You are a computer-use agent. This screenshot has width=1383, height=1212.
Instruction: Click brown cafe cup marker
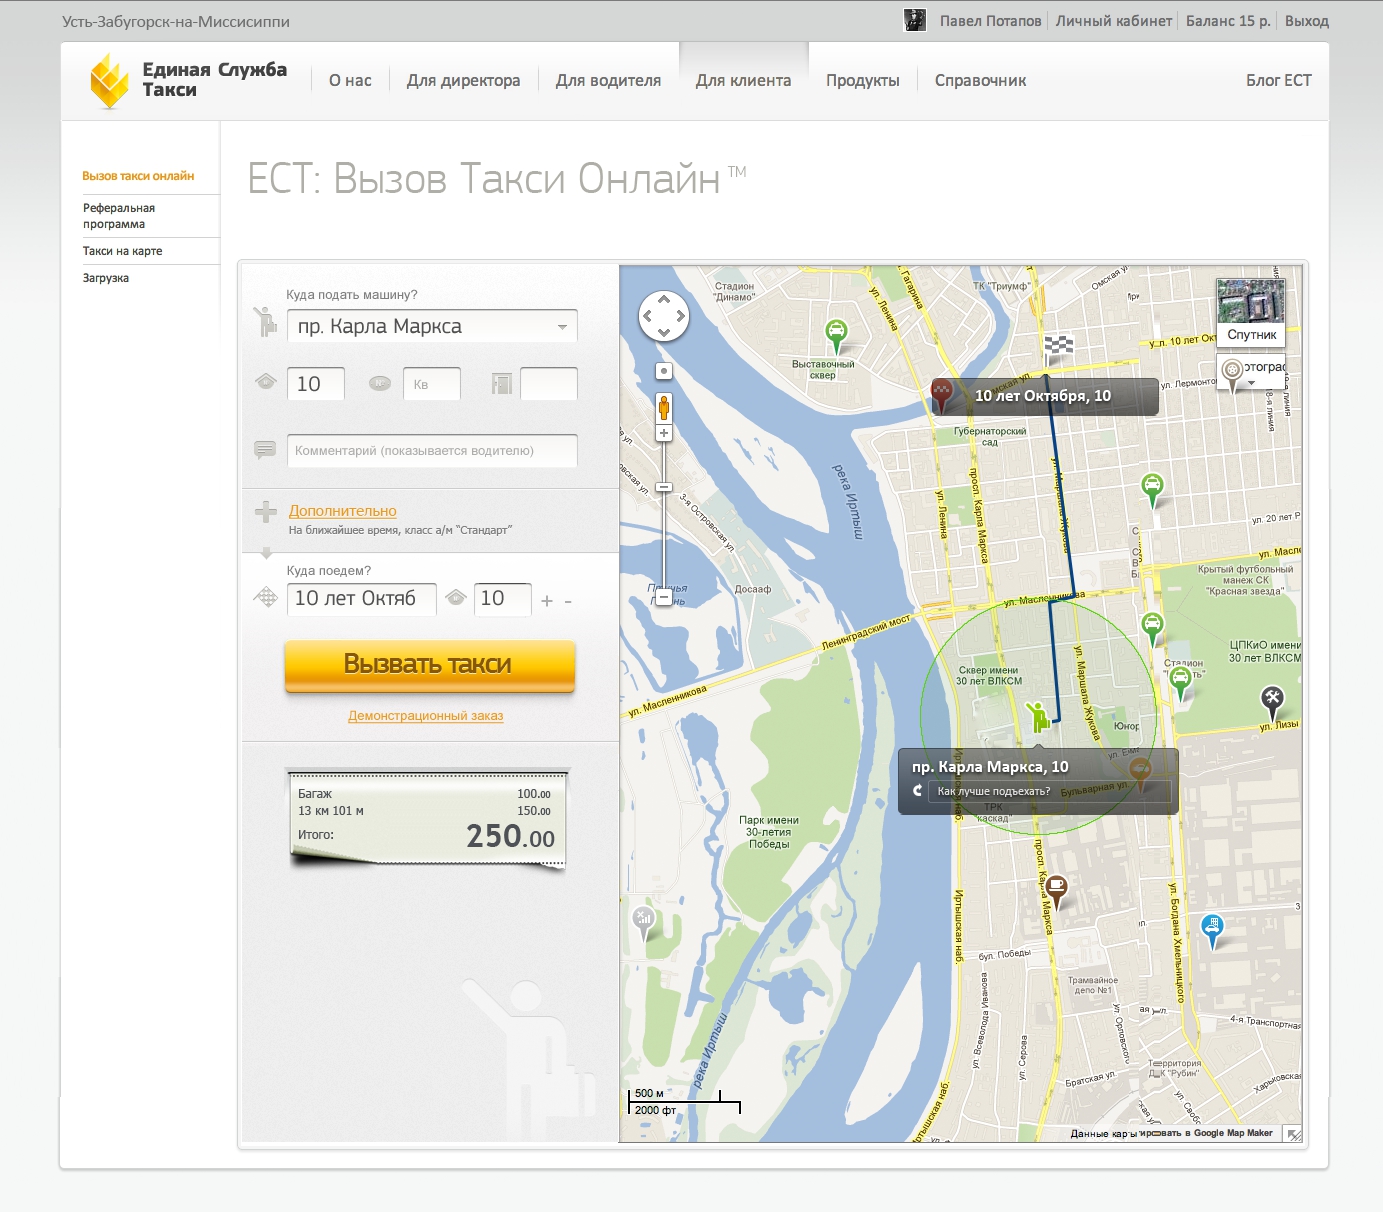pos(1056,890)
